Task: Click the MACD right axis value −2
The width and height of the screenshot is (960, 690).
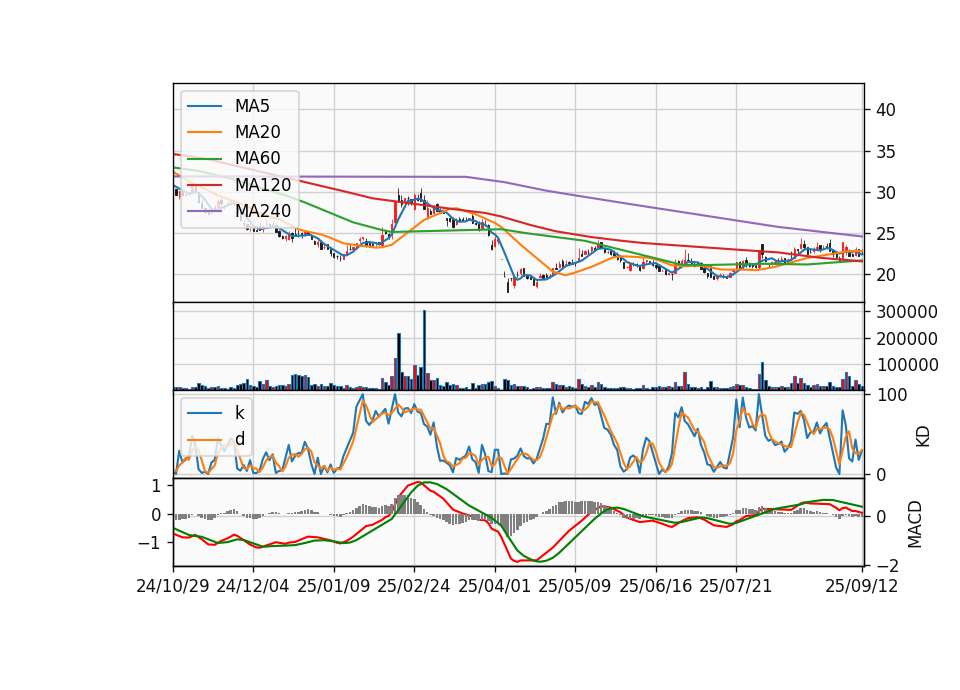Action: [888, 566]
